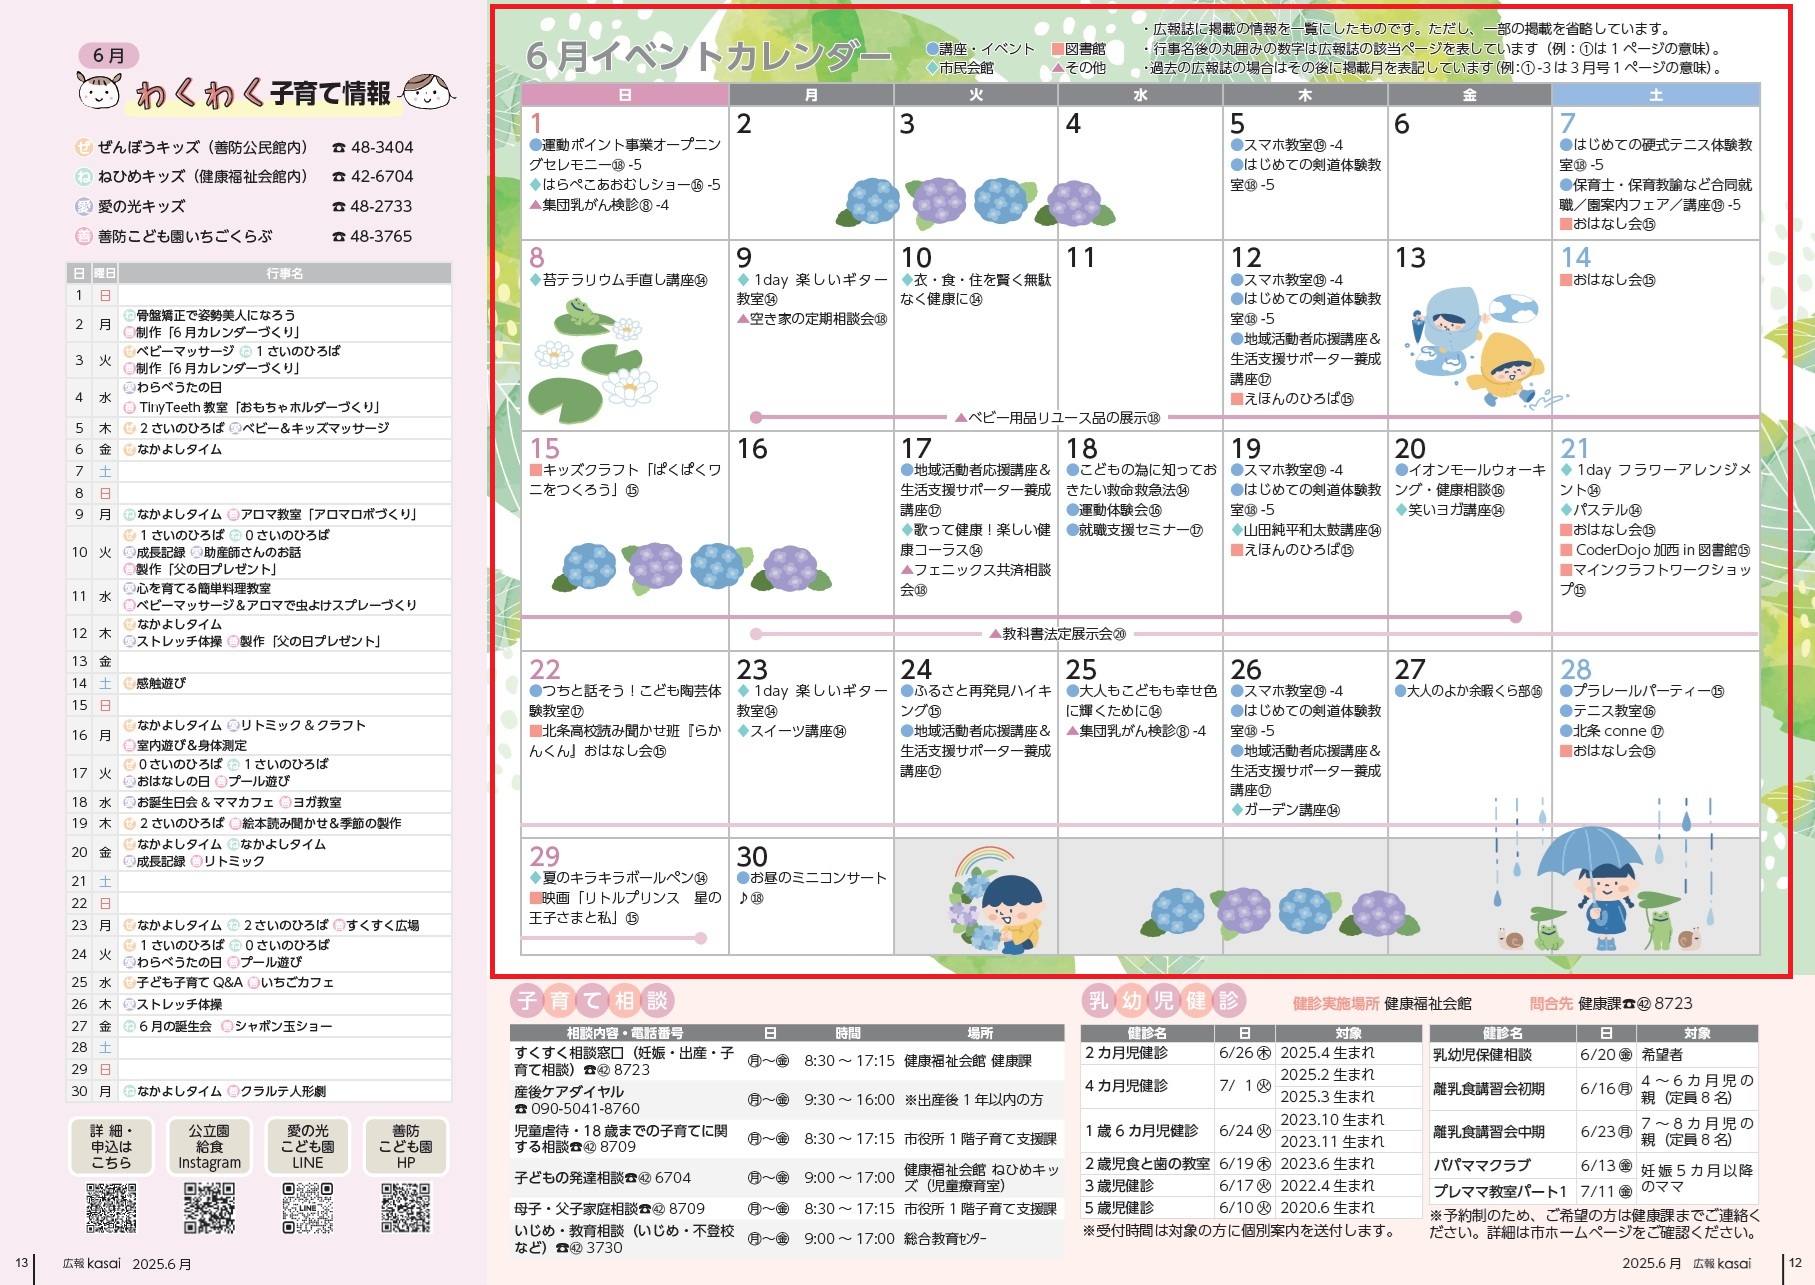The width and height of the screenshot is (1815, 1285).
Task: Click the 日 column header of the calendar
Action: (x=625, y=95)
